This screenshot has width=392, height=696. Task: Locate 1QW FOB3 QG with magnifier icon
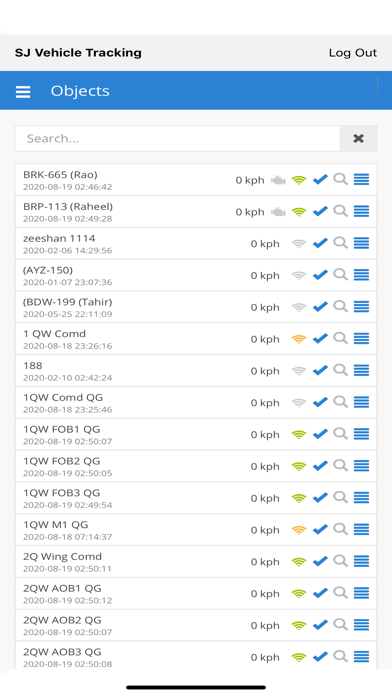pos(341,497)
